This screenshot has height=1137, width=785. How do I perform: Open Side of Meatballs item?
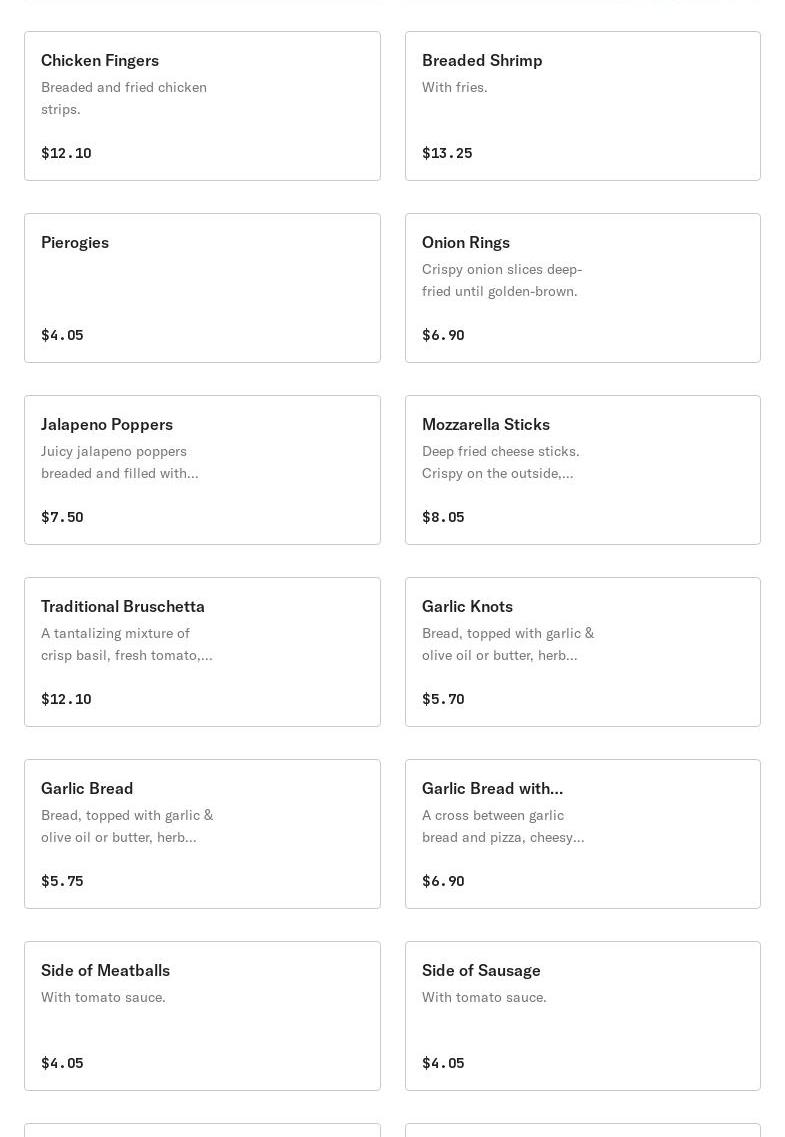(202, 1016)
